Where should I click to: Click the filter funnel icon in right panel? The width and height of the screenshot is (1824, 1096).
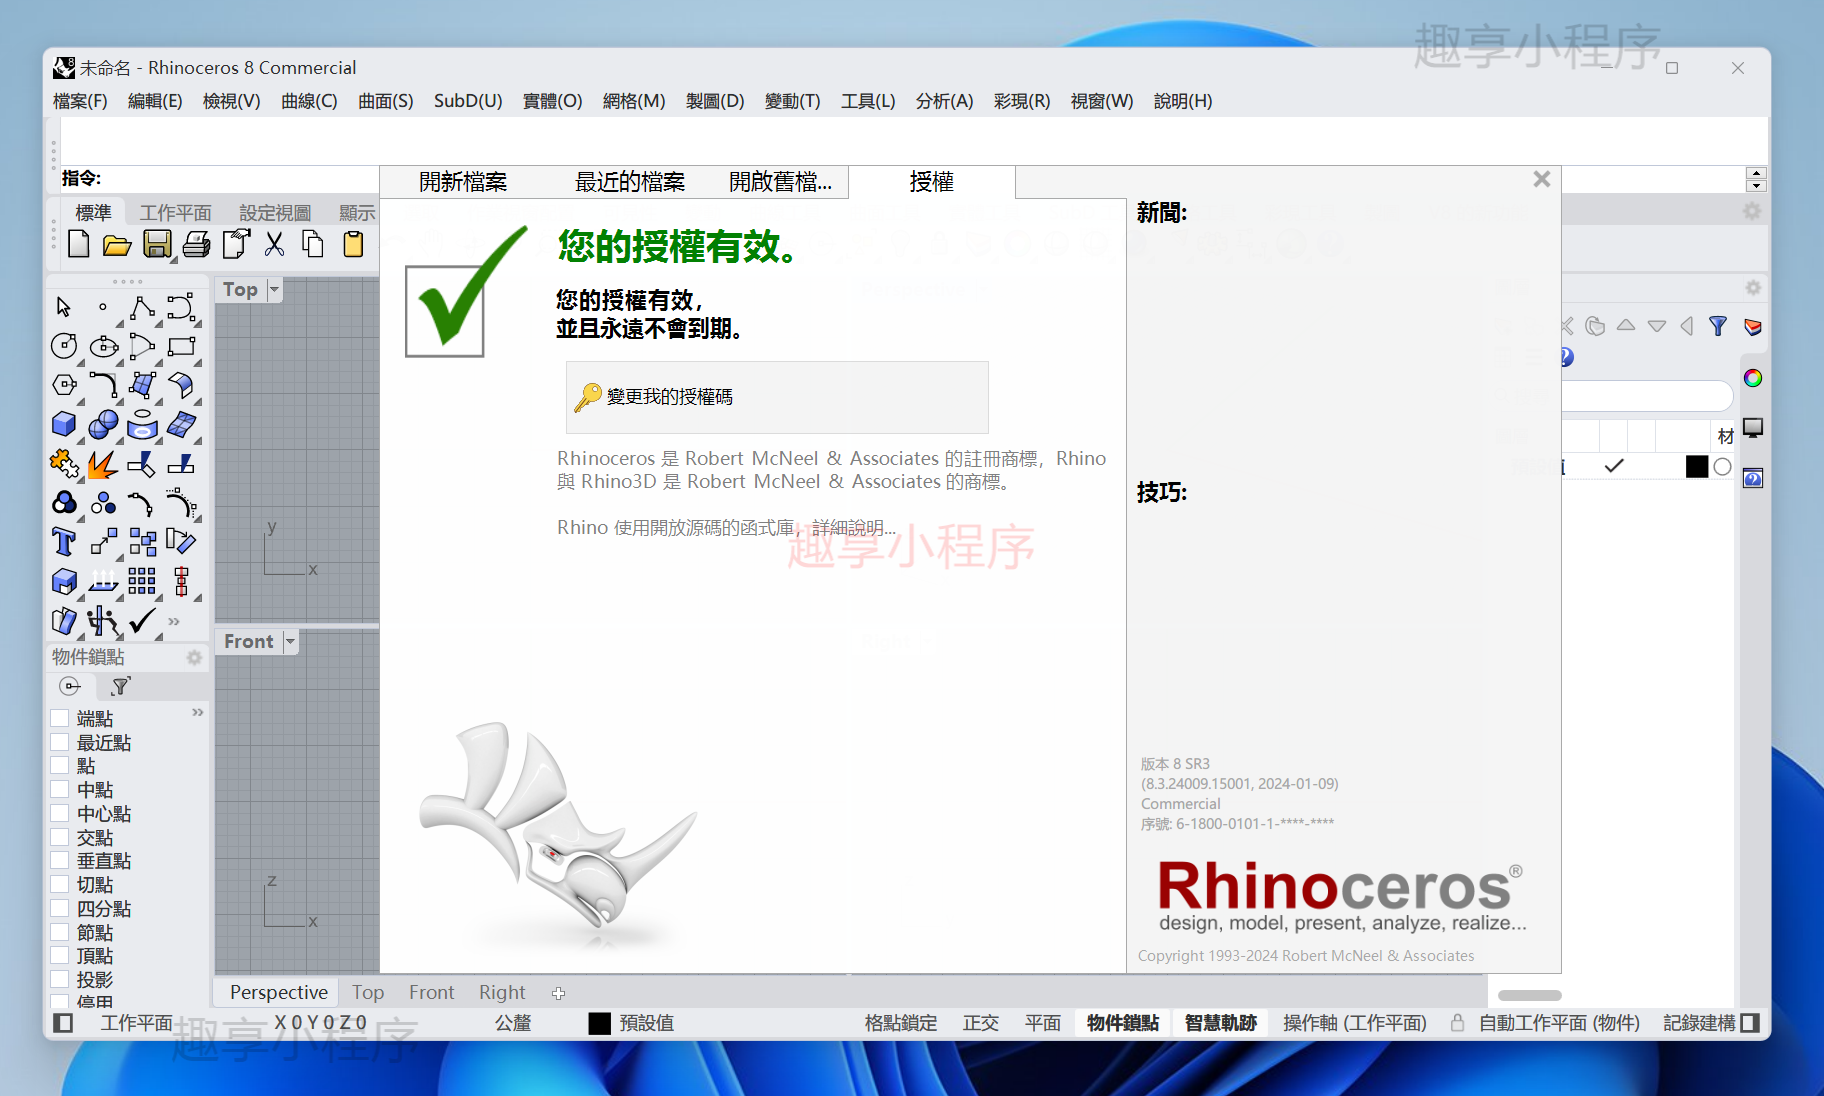(x=1718, y=326)
